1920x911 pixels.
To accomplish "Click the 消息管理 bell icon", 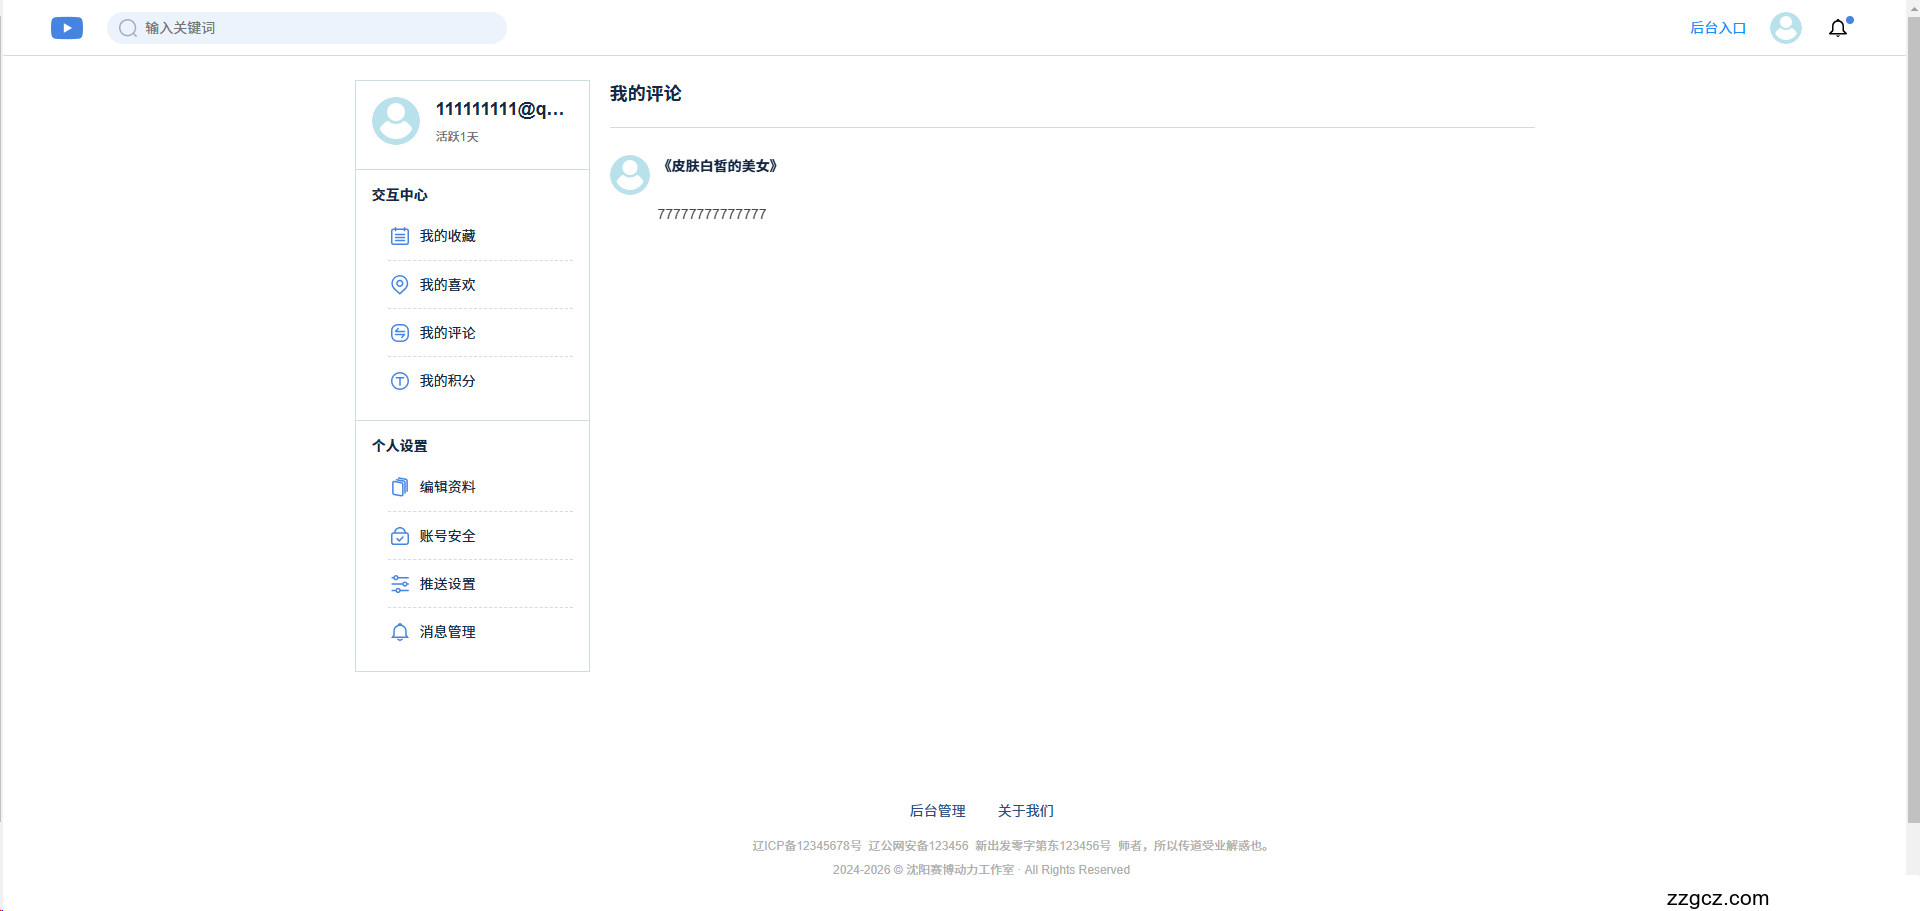I will pos(400,632).
